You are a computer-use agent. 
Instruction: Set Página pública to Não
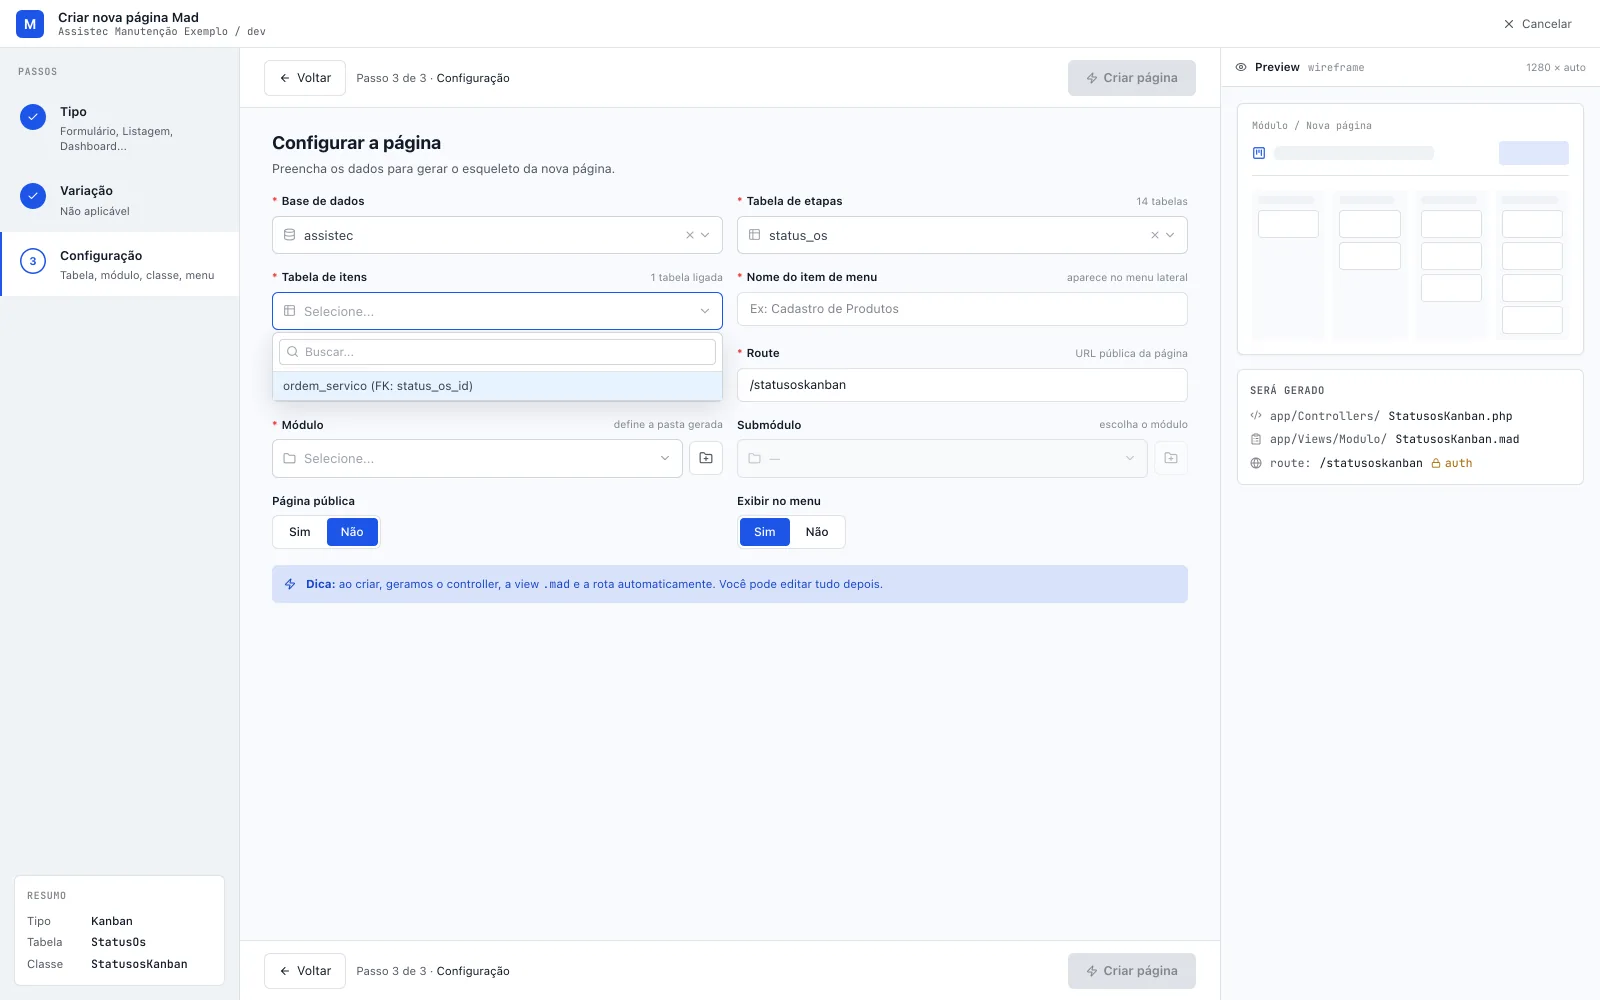(352, 532)
